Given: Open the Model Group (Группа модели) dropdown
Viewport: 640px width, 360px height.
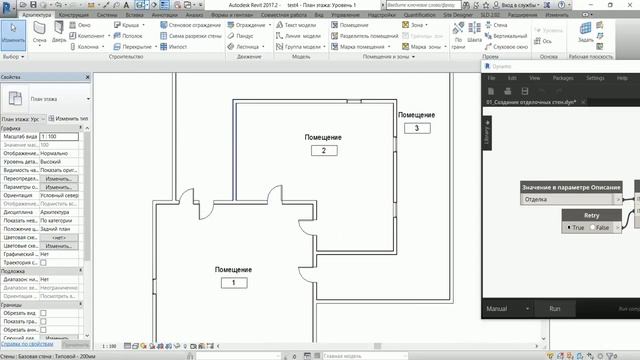Looking at the screenshot, I should 324,47.
